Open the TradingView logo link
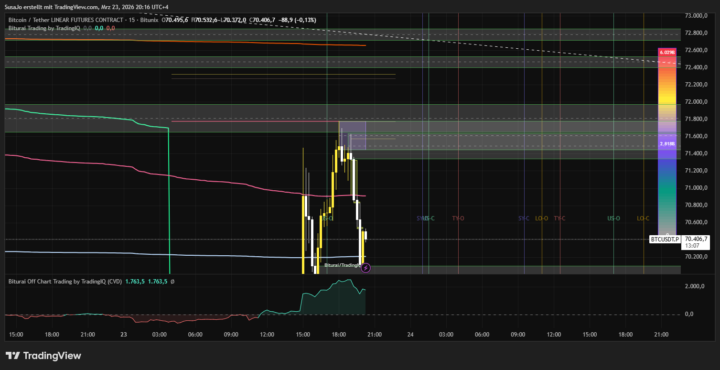 [x=43, y=355]
